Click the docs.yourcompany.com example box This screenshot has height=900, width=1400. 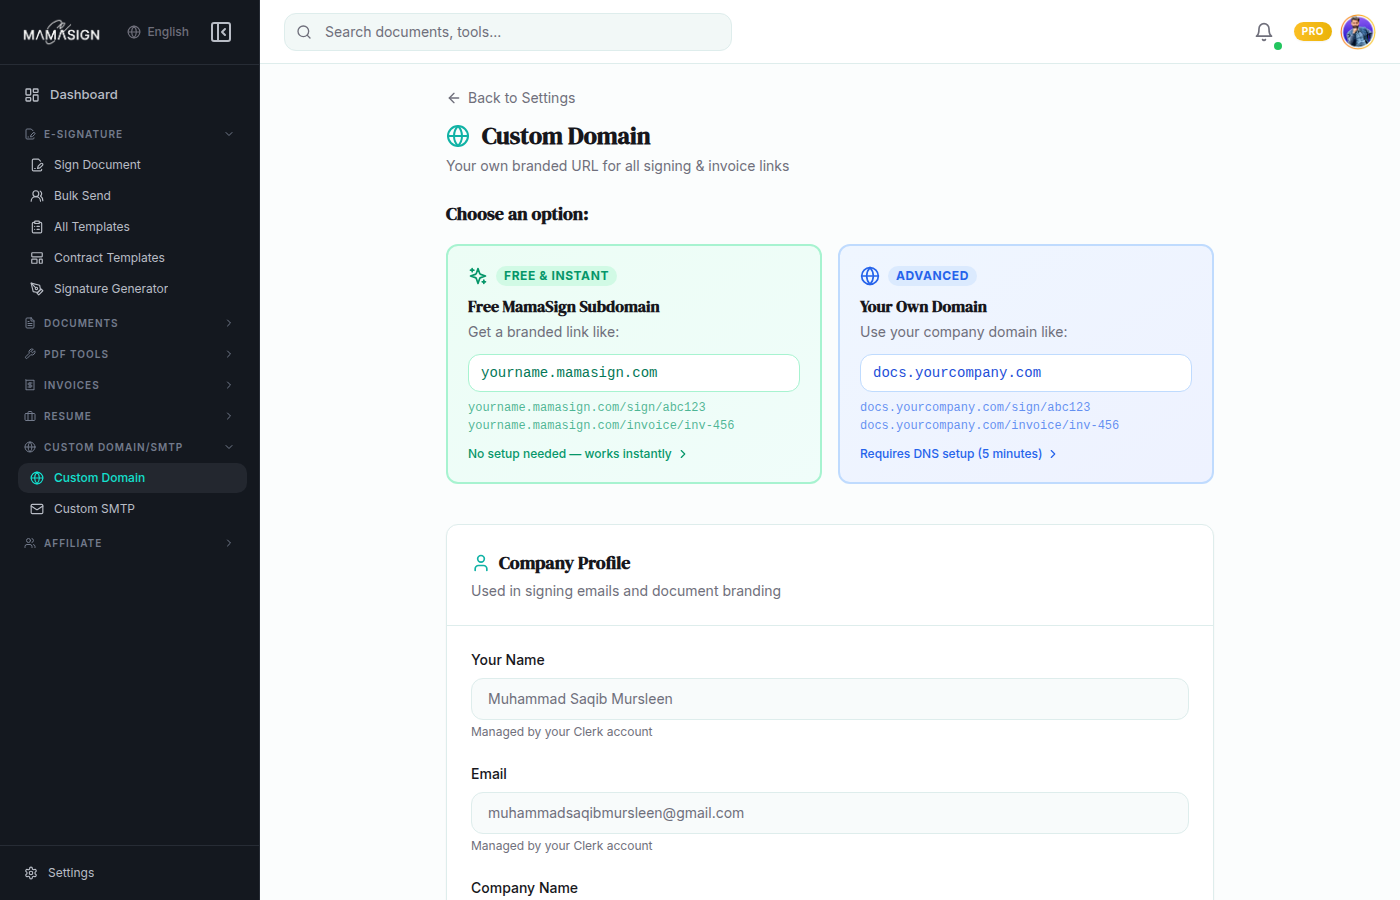[x=1026, y=373]
